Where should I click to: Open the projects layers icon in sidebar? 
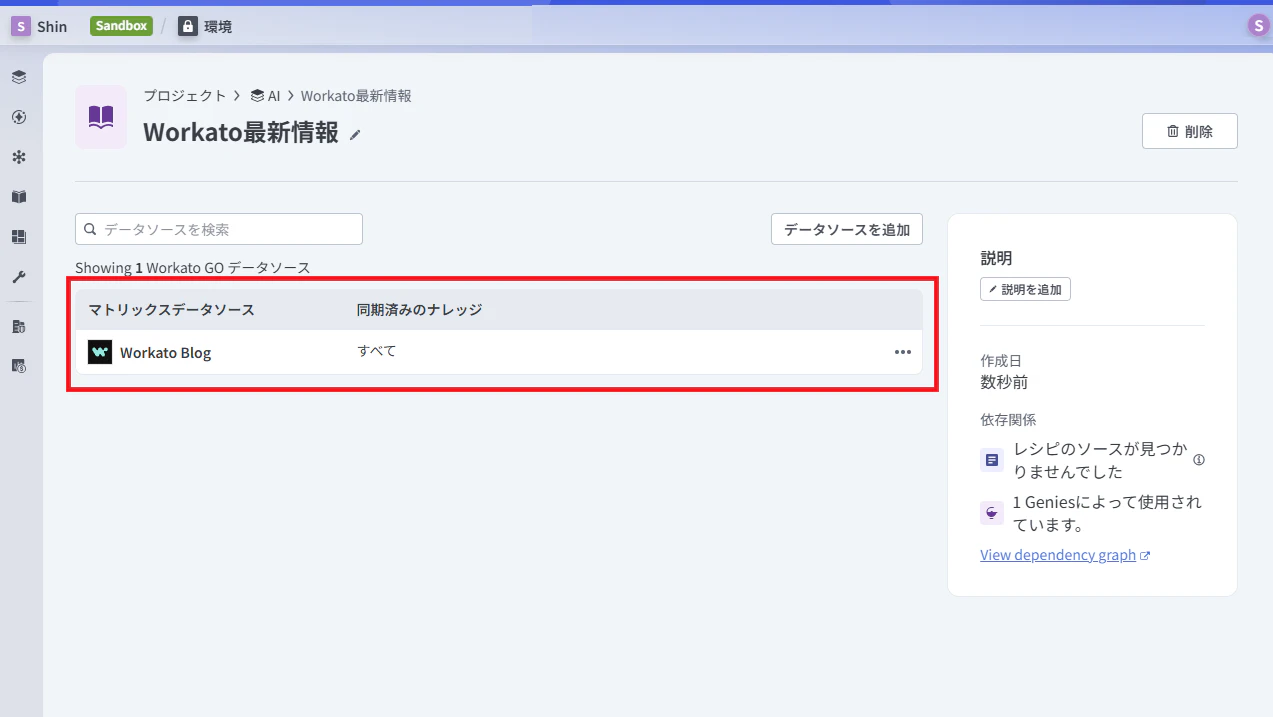[19, 77]
